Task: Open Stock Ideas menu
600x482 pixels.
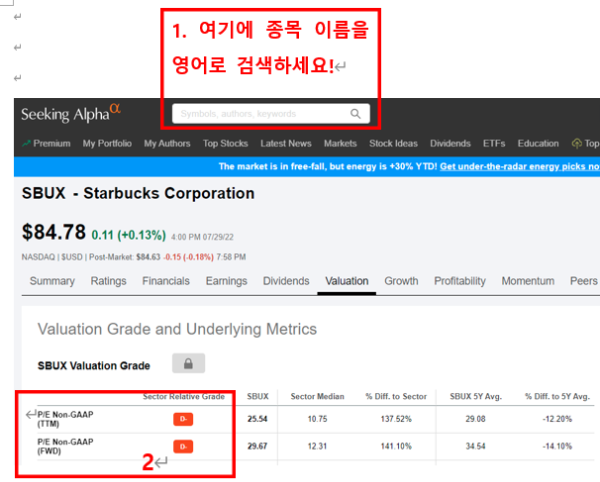Action: click(393, 143)
